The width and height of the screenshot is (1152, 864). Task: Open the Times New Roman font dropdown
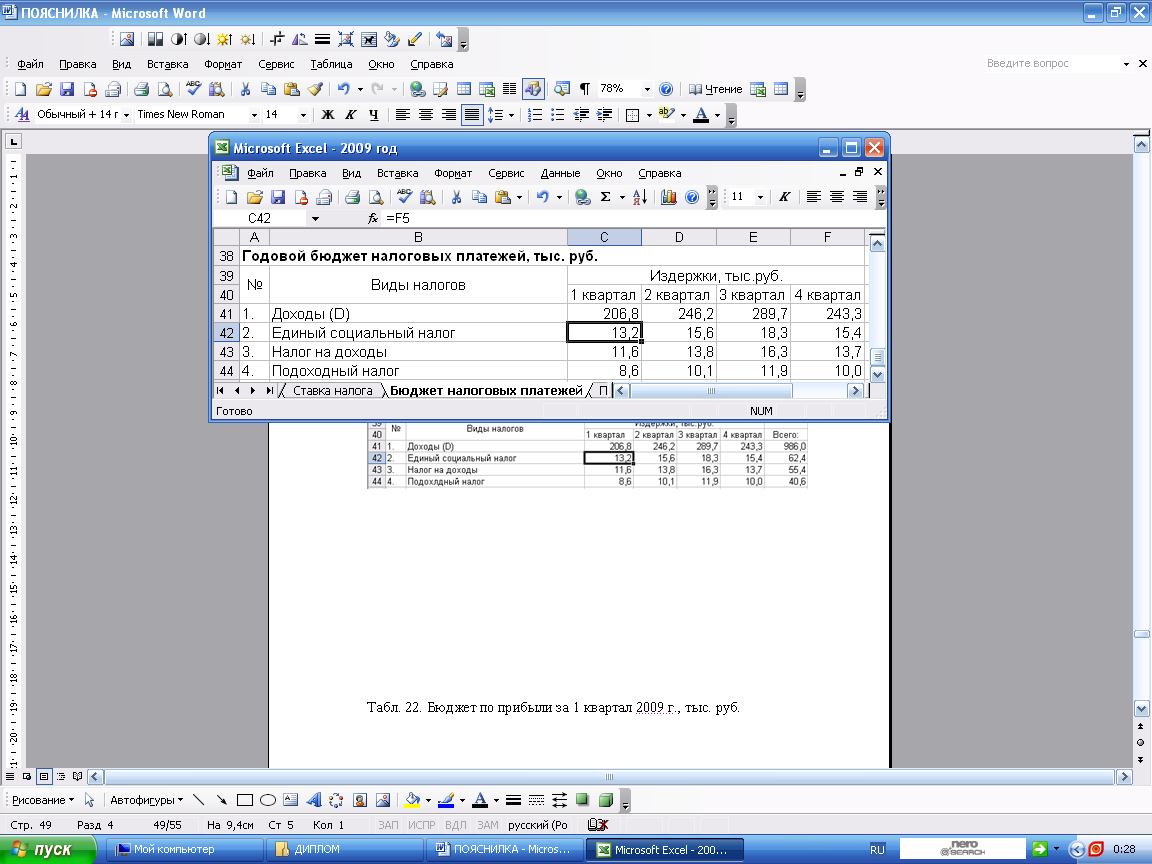tap(254, 115)
